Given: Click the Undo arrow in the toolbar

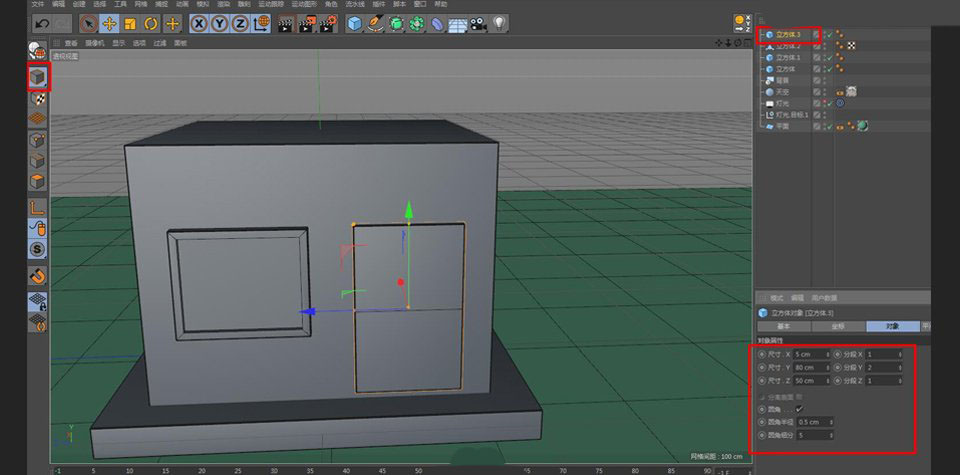Looking at the screenshot, I should [41, 22].
